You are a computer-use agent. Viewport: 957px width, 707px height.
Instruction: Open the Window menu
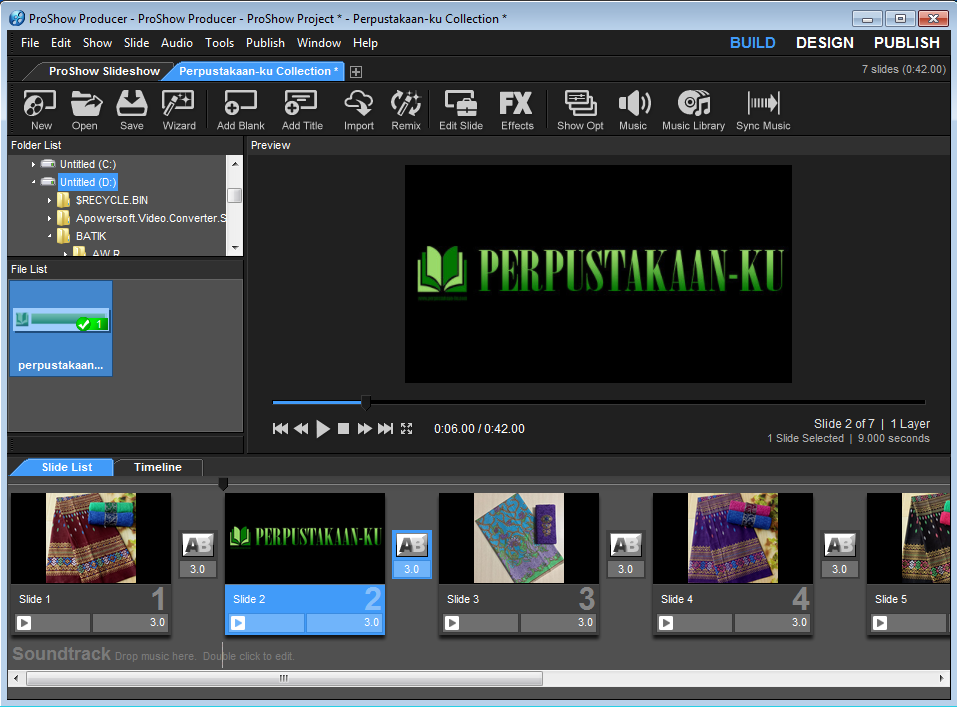pos(319,43)
